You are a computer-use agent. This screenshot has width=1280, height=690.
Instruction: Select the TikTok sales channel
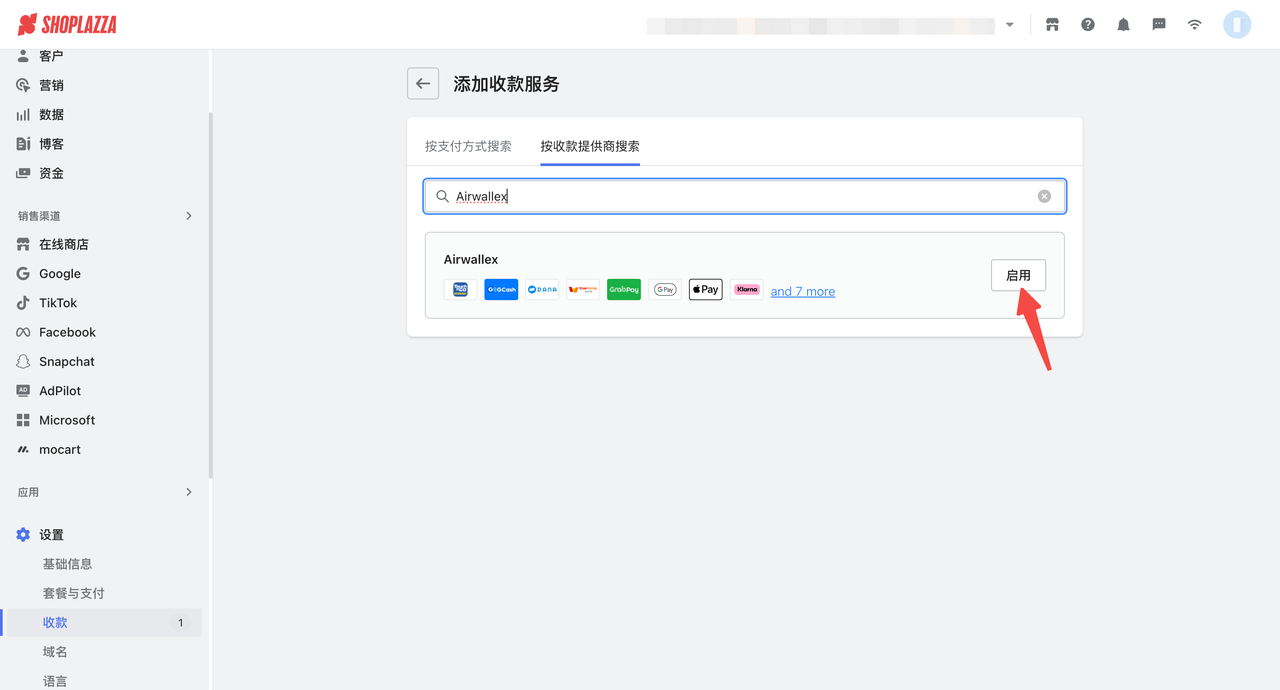[58, 302]
